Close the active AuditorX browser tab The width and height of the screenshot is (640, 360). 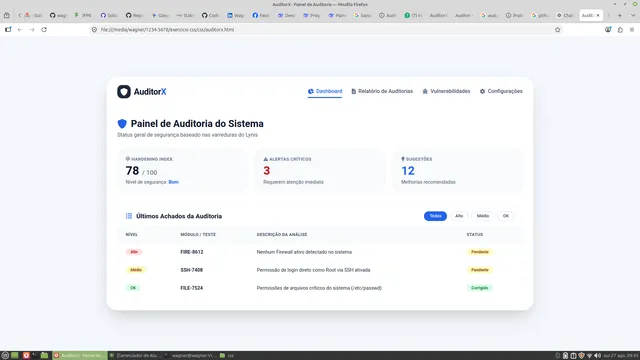tap(598, 15)
